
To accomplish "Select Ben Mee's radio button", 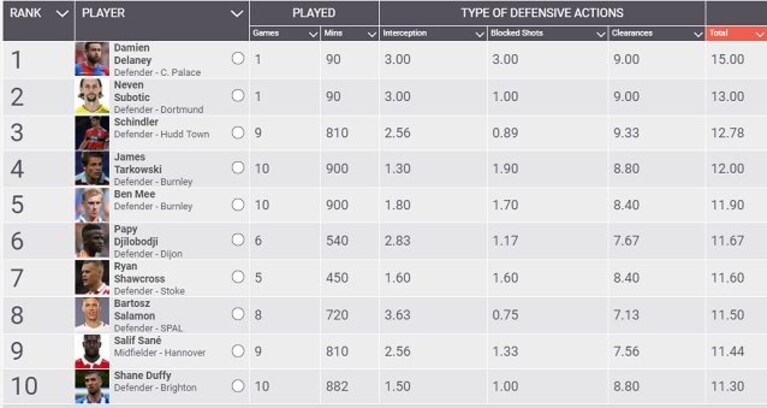I will (x=238, y=204).
